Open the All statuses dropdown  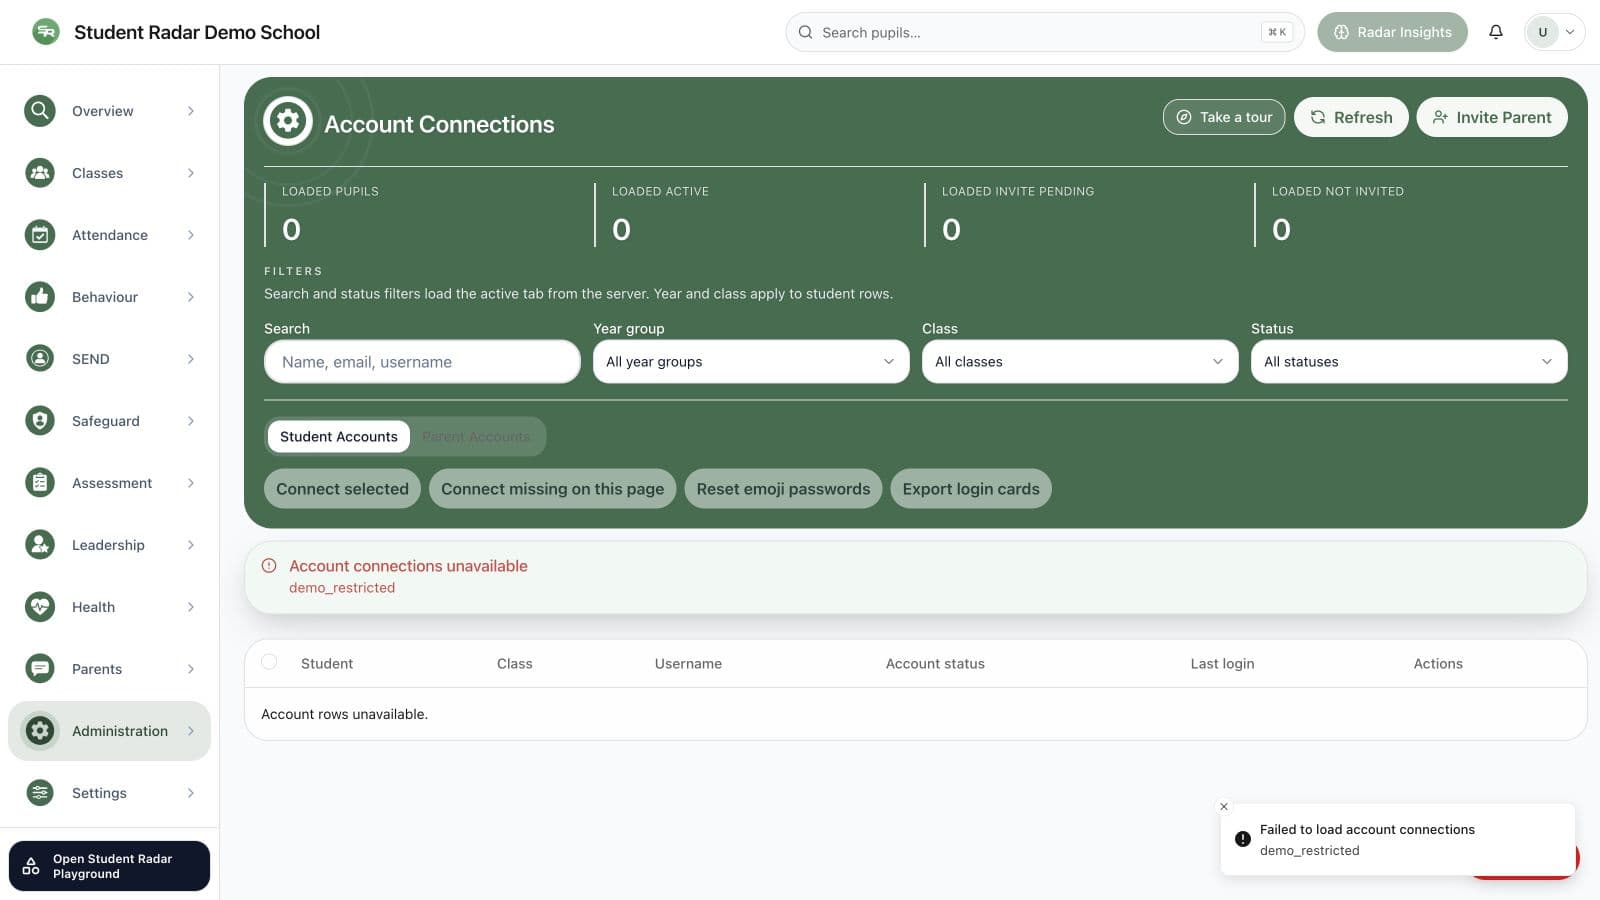(1409, 362)
